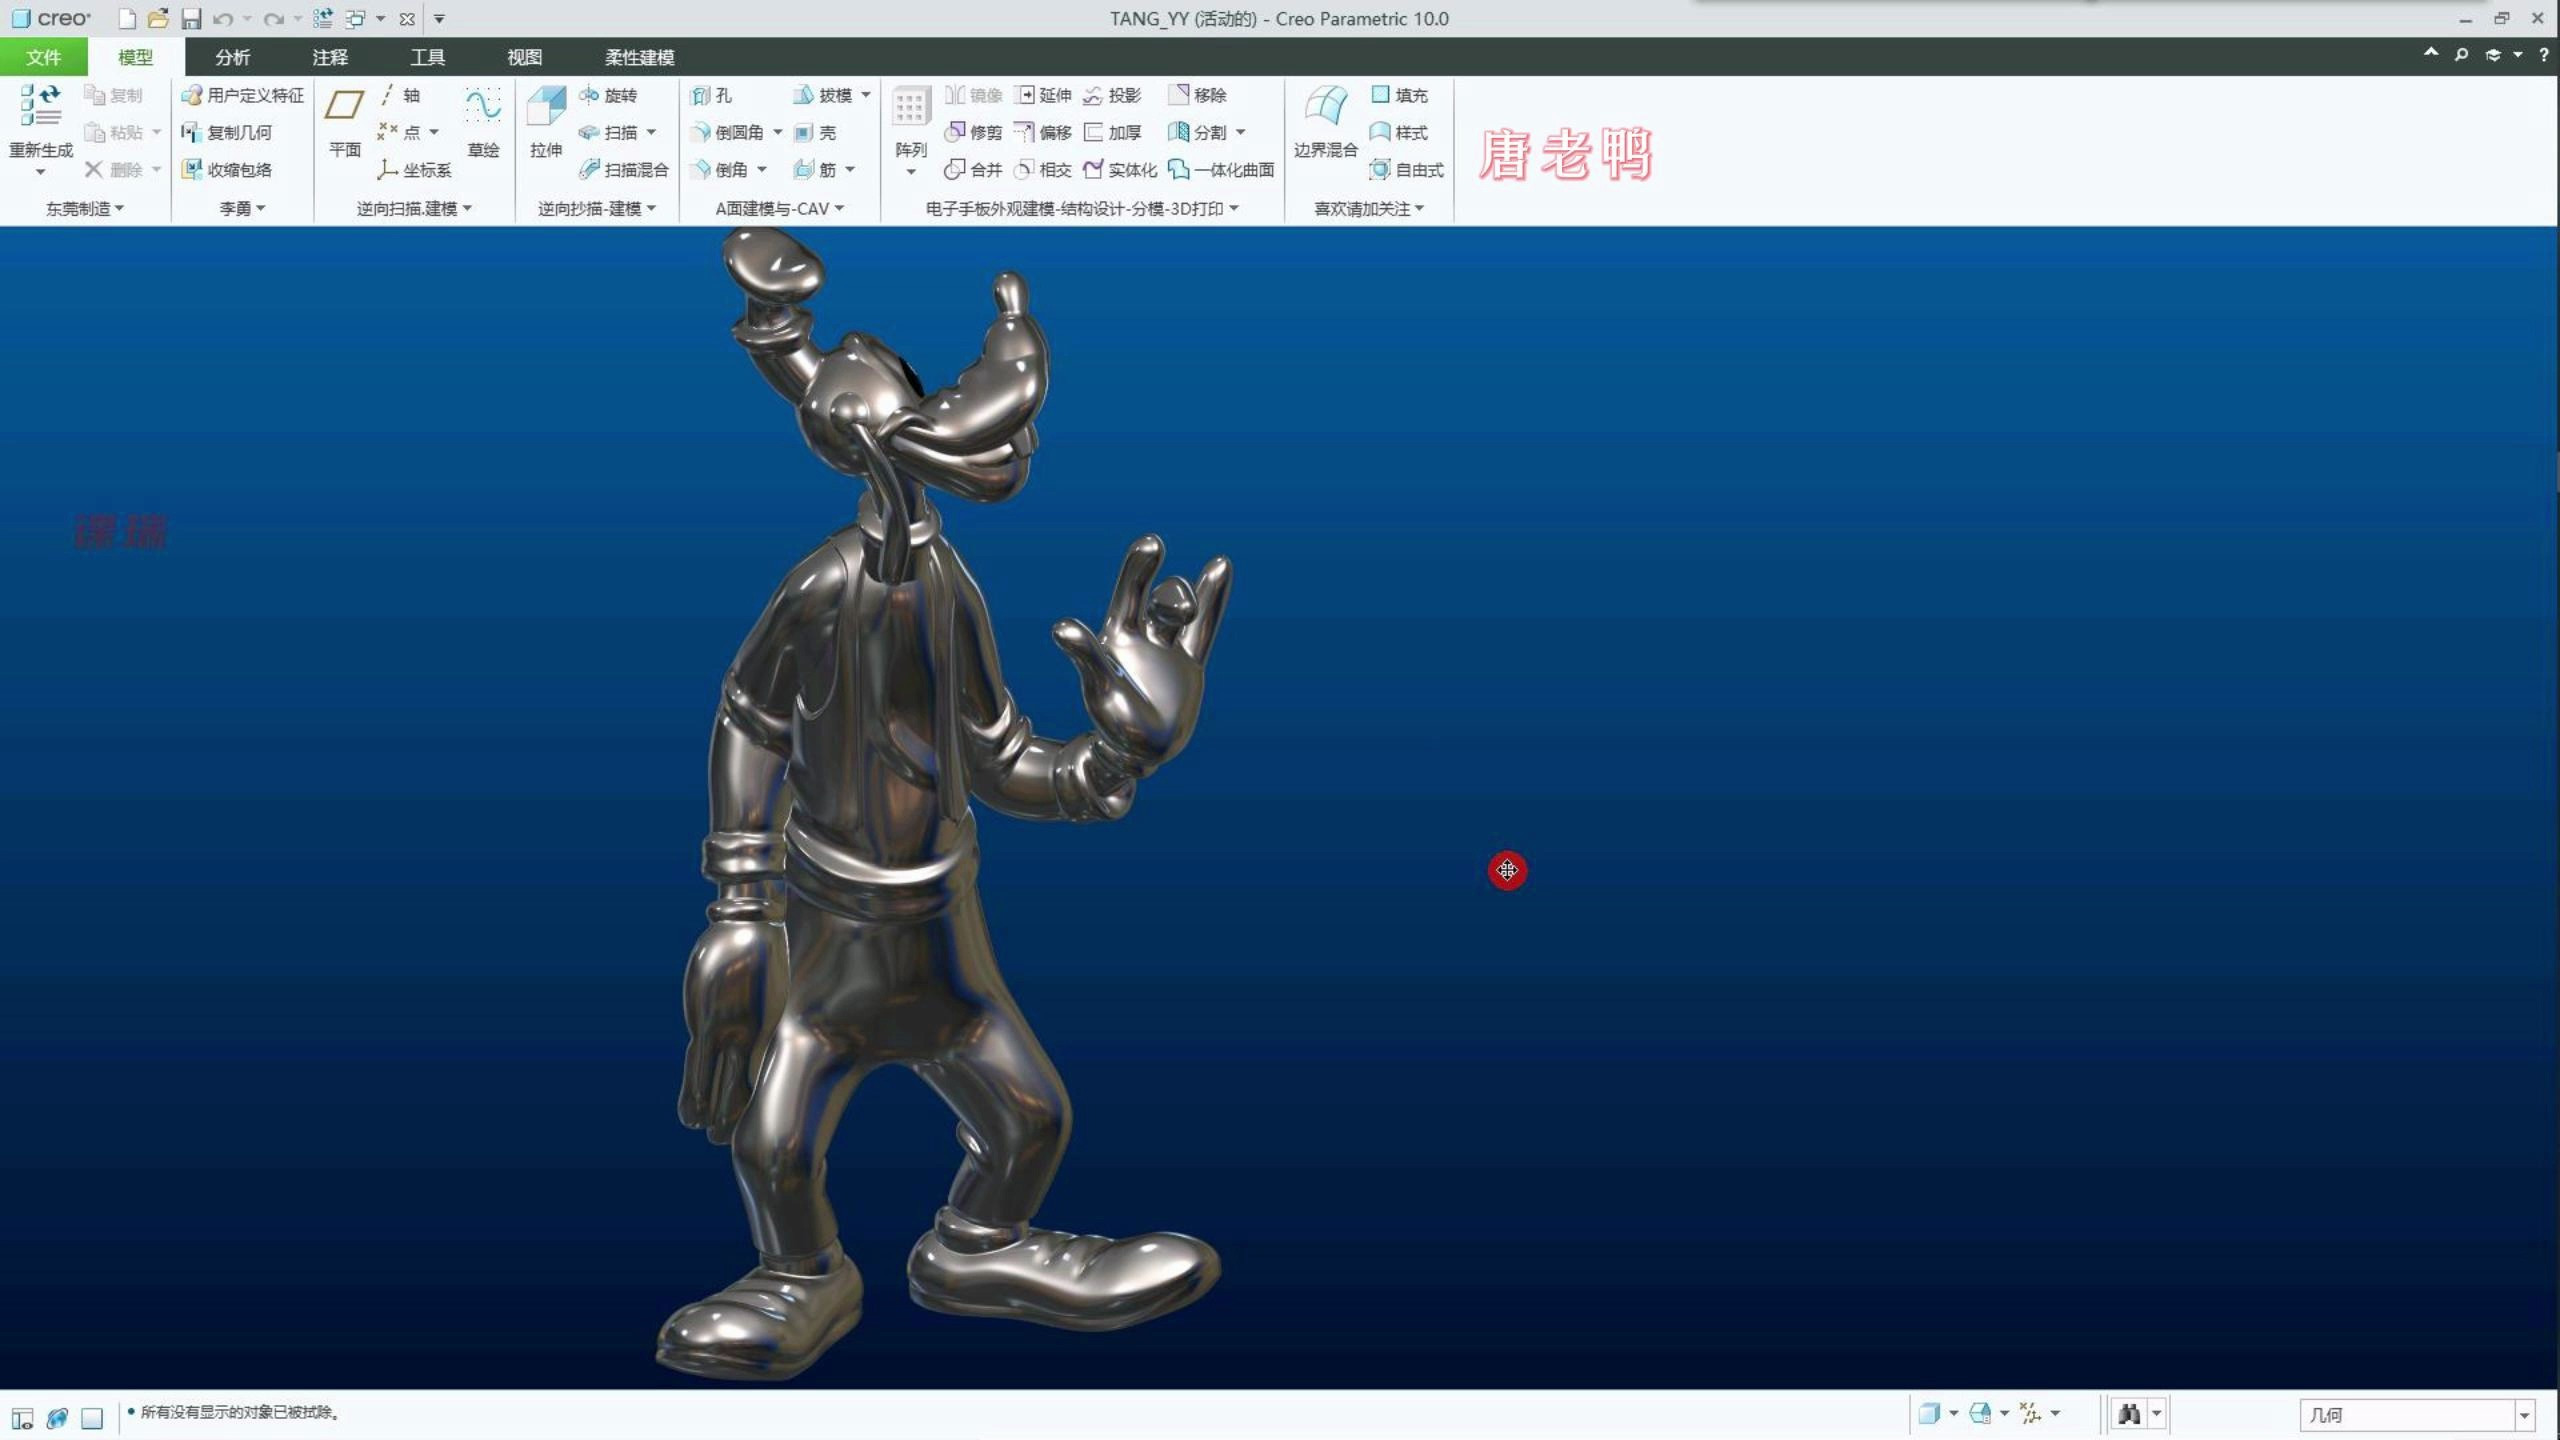Switch to the 注释 (Annotate) tab
Viewport: 2560px width, 1440px height.
(330, 57)
